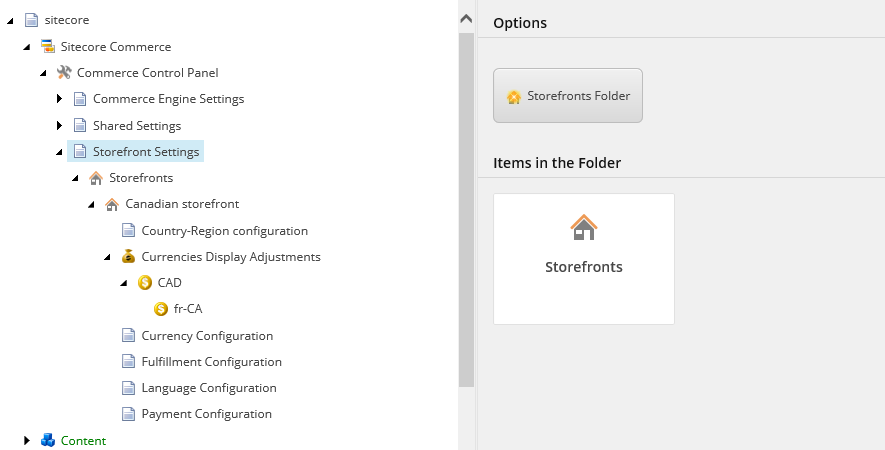Collapse the Storefront Settings node
This screenshot has width=885, height=450.
[59, 152]
